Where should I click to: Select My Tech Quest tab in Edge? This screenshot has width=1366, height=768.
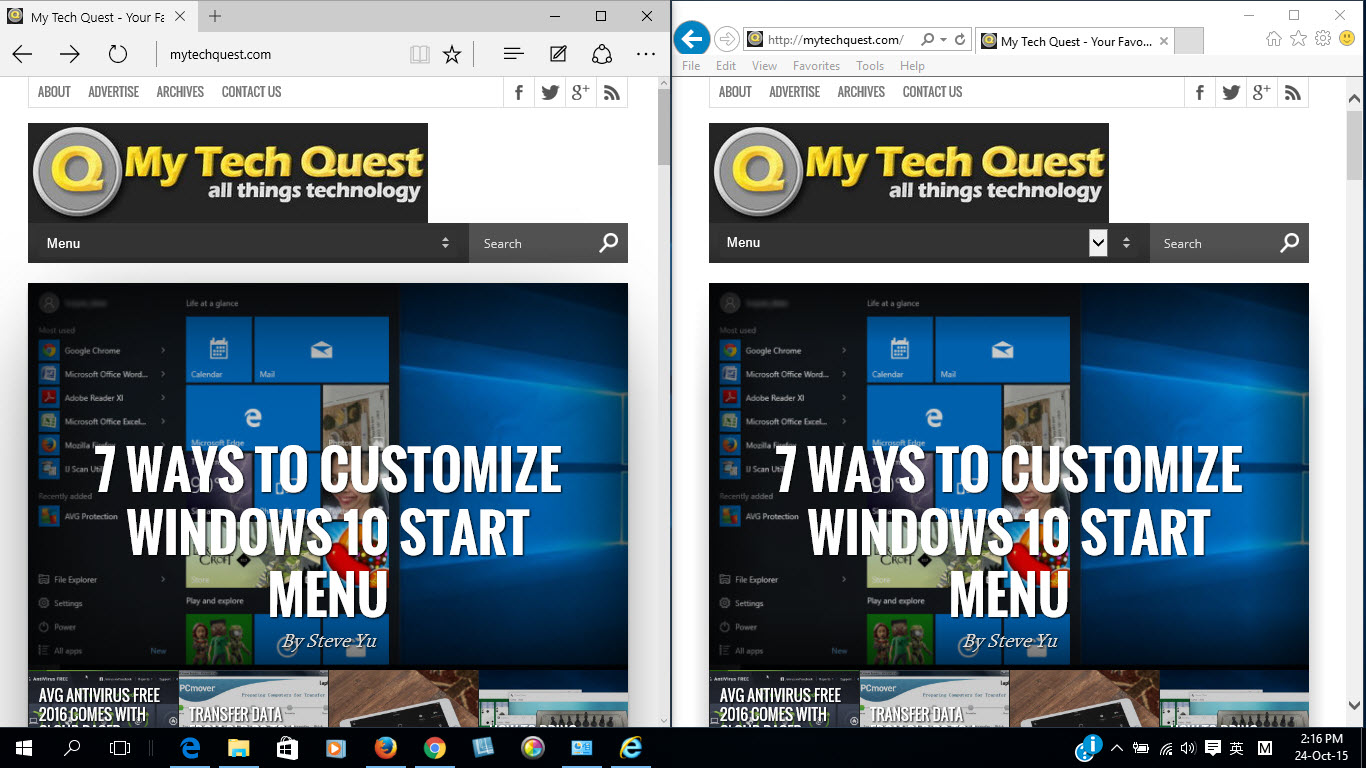[x=96, y=16]
